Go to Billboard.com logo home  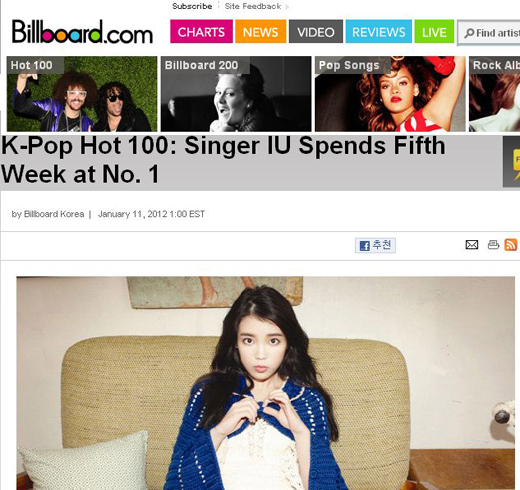[x=82, y=32]
